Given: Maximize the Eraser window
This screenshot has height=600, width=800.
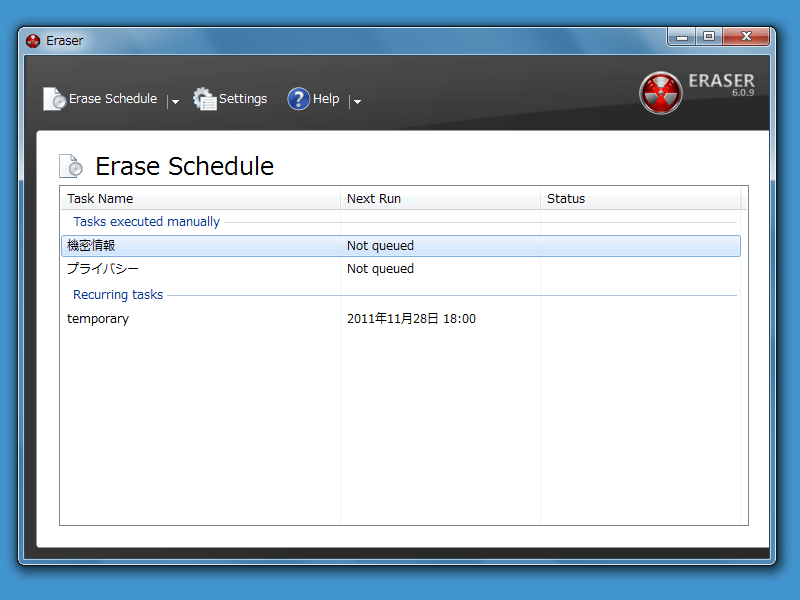Looking at the screenshot, I should pos(709,36).
